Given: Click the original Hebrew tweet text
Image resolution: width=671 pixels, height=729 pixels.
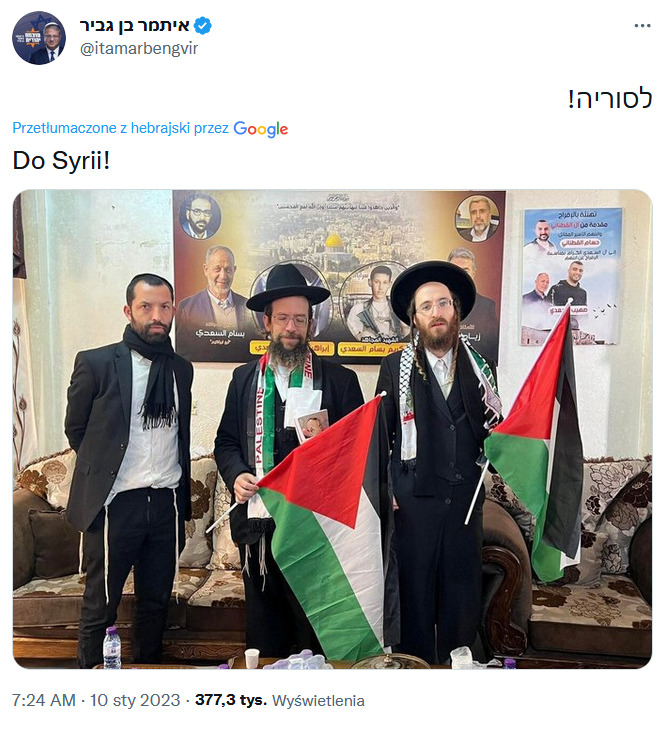Looking at the screenshot, I should [x=610, y=99].
